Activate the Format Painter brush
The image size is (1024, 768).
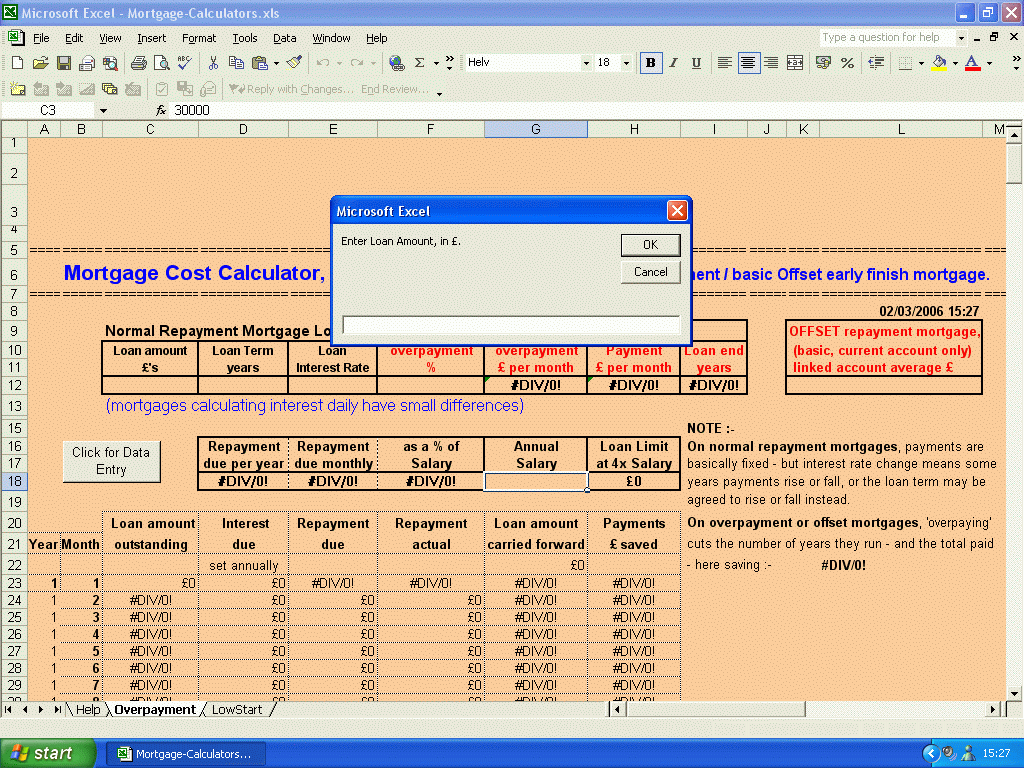tap(295, 63)
